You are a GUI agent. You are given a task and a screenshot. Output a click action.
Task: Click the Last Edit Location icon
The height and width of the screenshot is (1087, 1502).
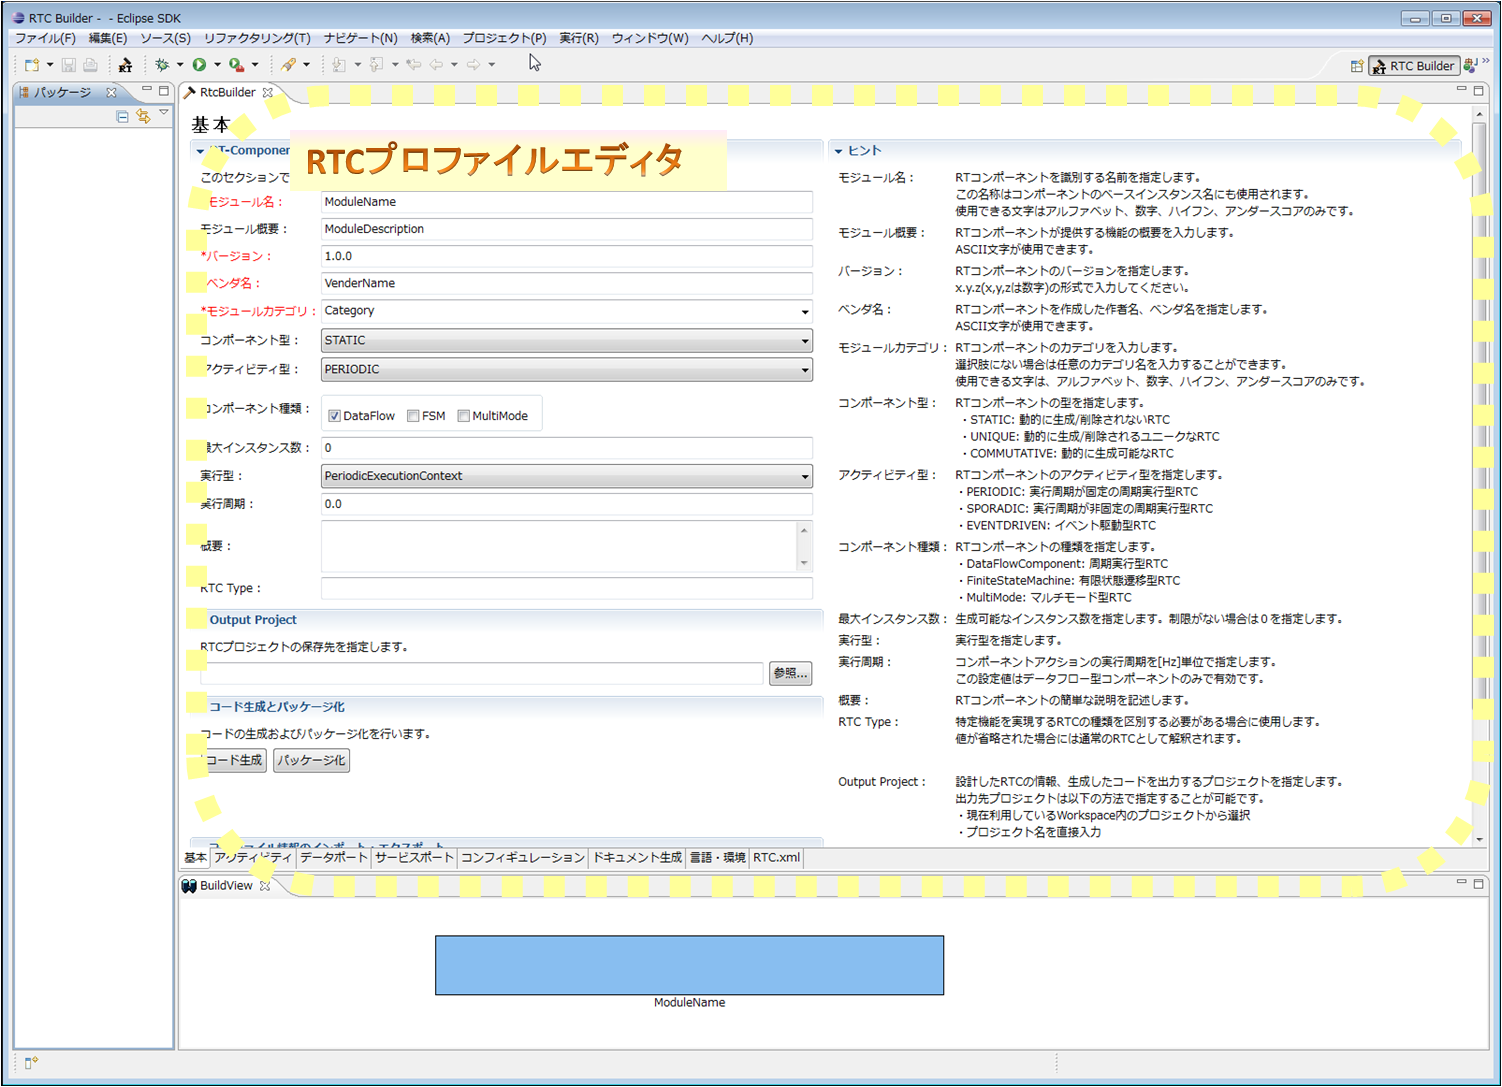413,65
